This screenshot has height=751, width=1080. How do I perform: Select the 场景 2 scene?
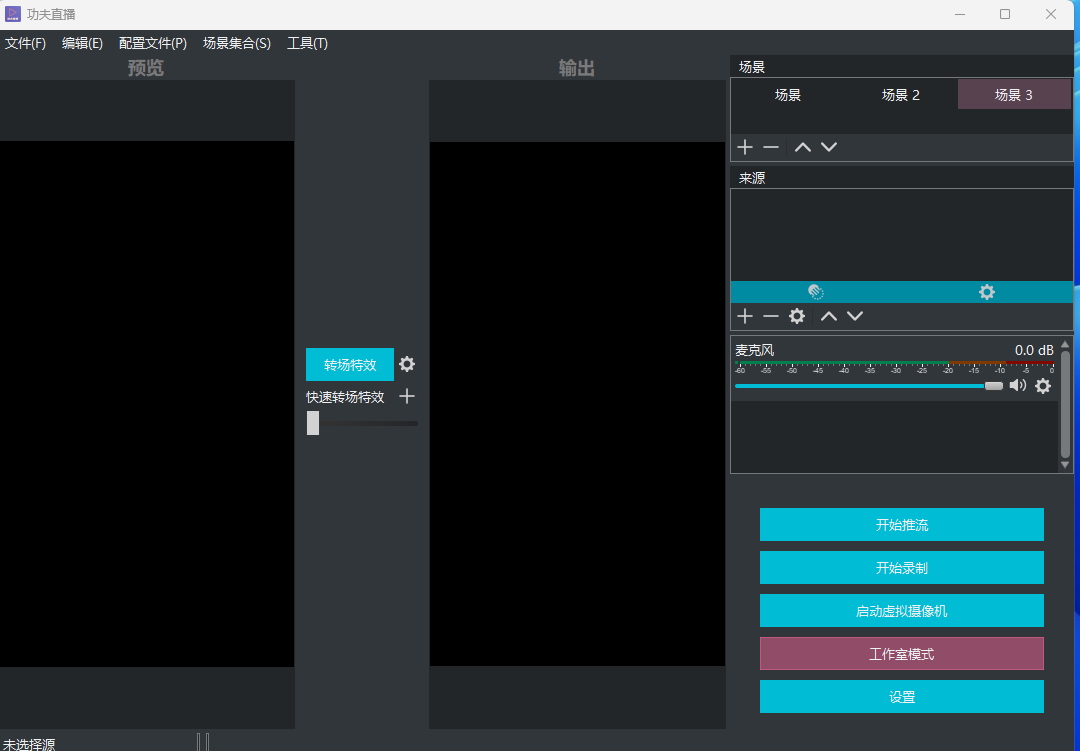pos(900,95)
